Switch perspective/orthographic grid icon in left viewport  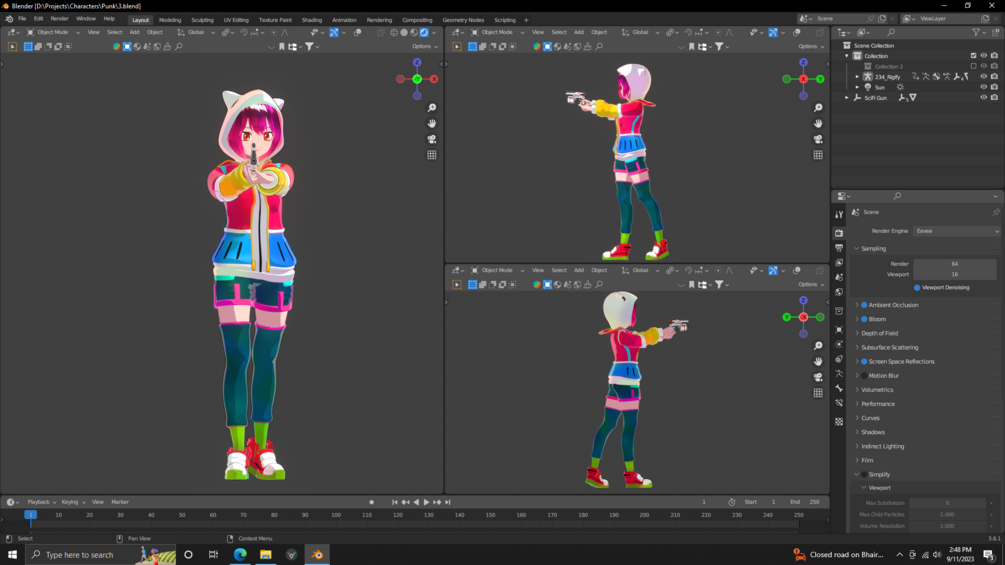click(x=432, y=155)
